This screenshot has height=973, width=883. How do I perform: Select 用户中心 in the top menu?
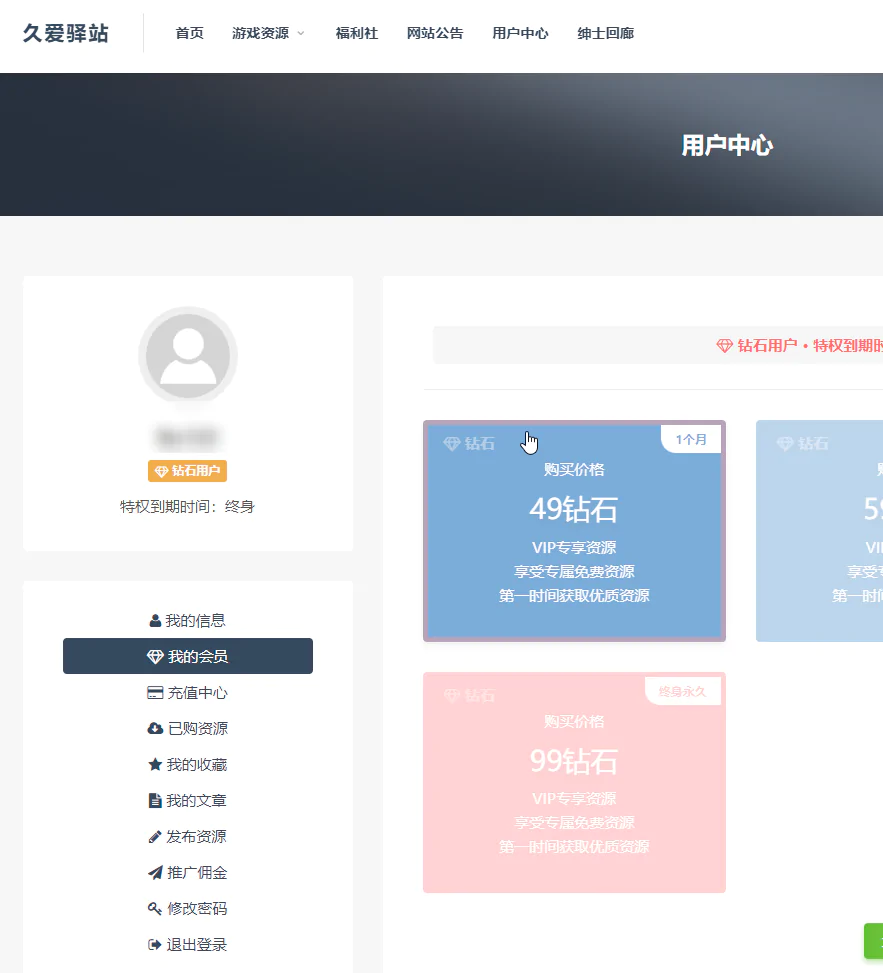click(520, 34)
